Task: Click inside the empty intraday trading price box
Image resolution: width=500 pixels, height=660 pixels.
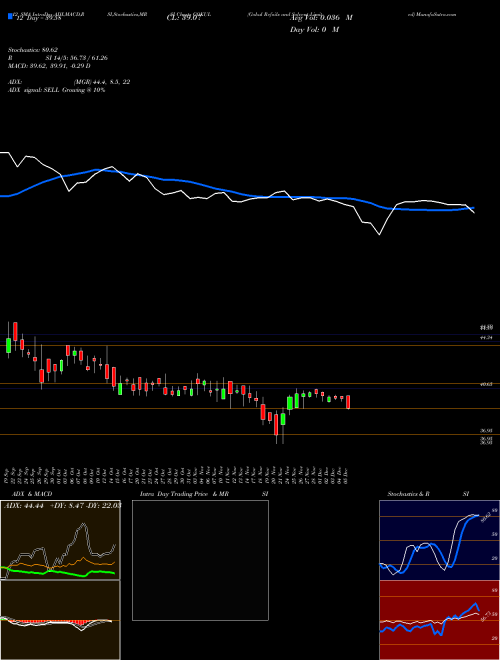Action: pyautogui.click(x=200, y=560)
